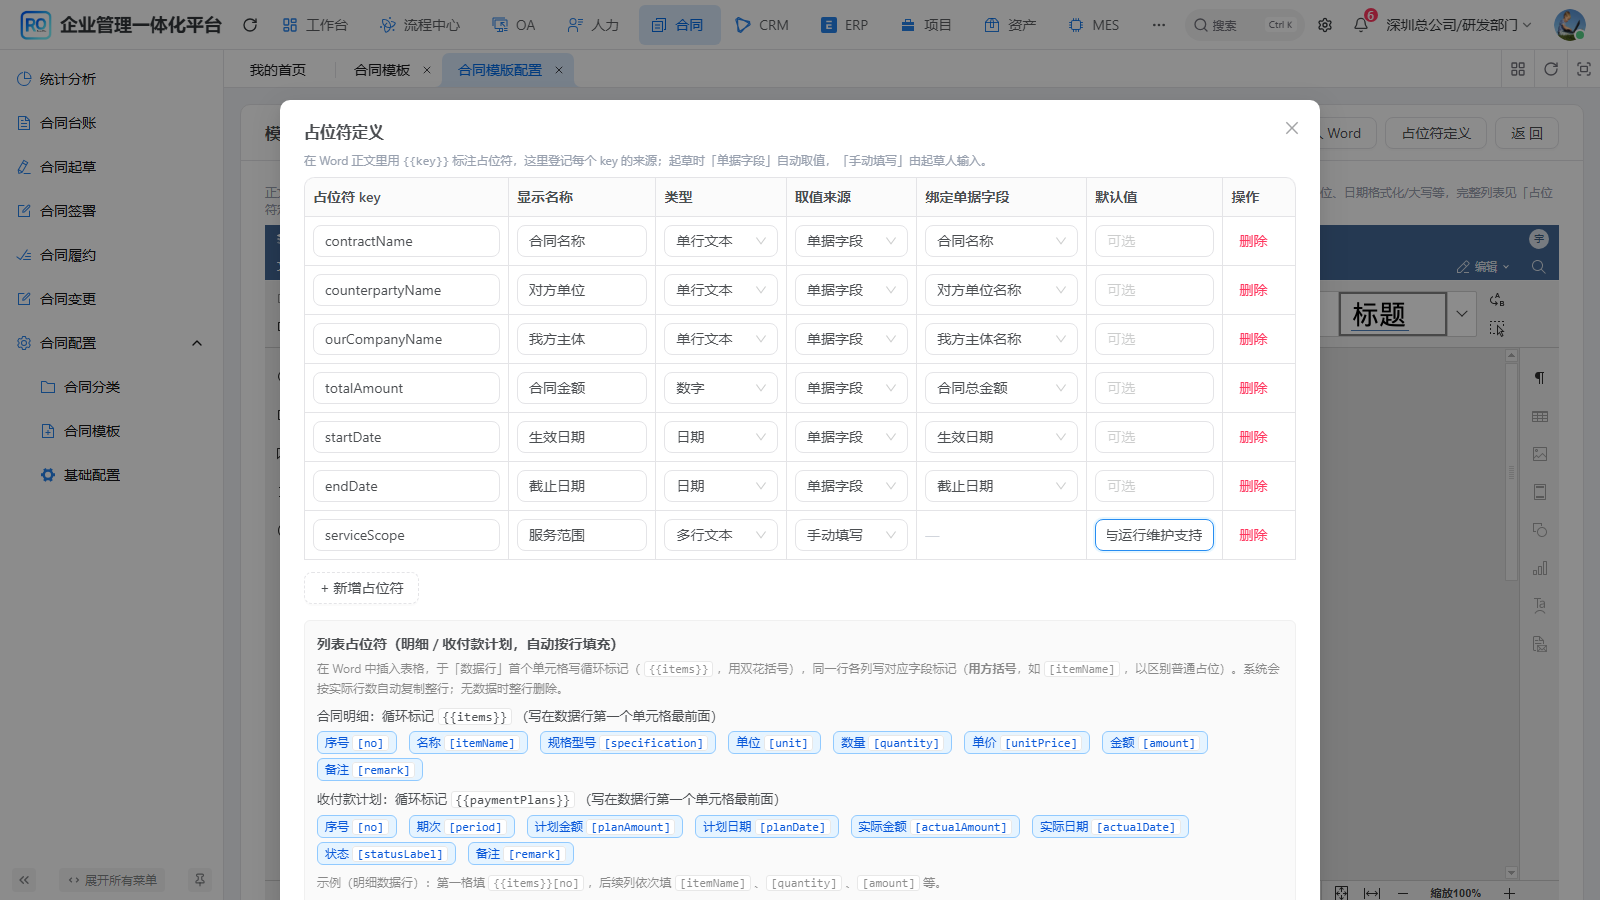Click the 计划金额 [planAmount] tag

pyautogui.click(x=604, y=827)
